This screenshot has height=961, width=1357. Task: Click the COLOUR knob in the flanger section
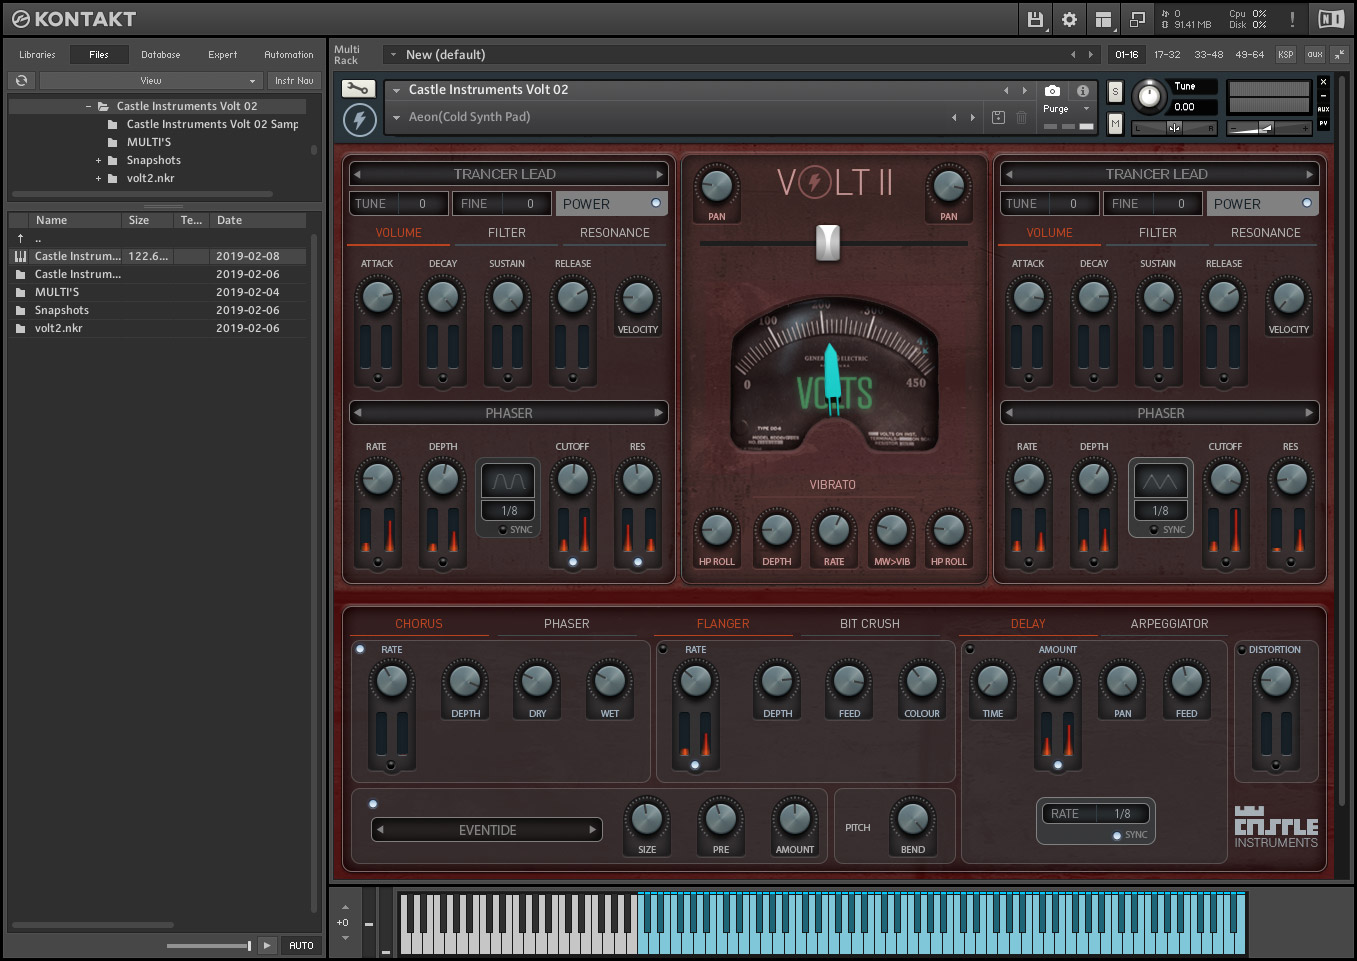click(921, 681)
